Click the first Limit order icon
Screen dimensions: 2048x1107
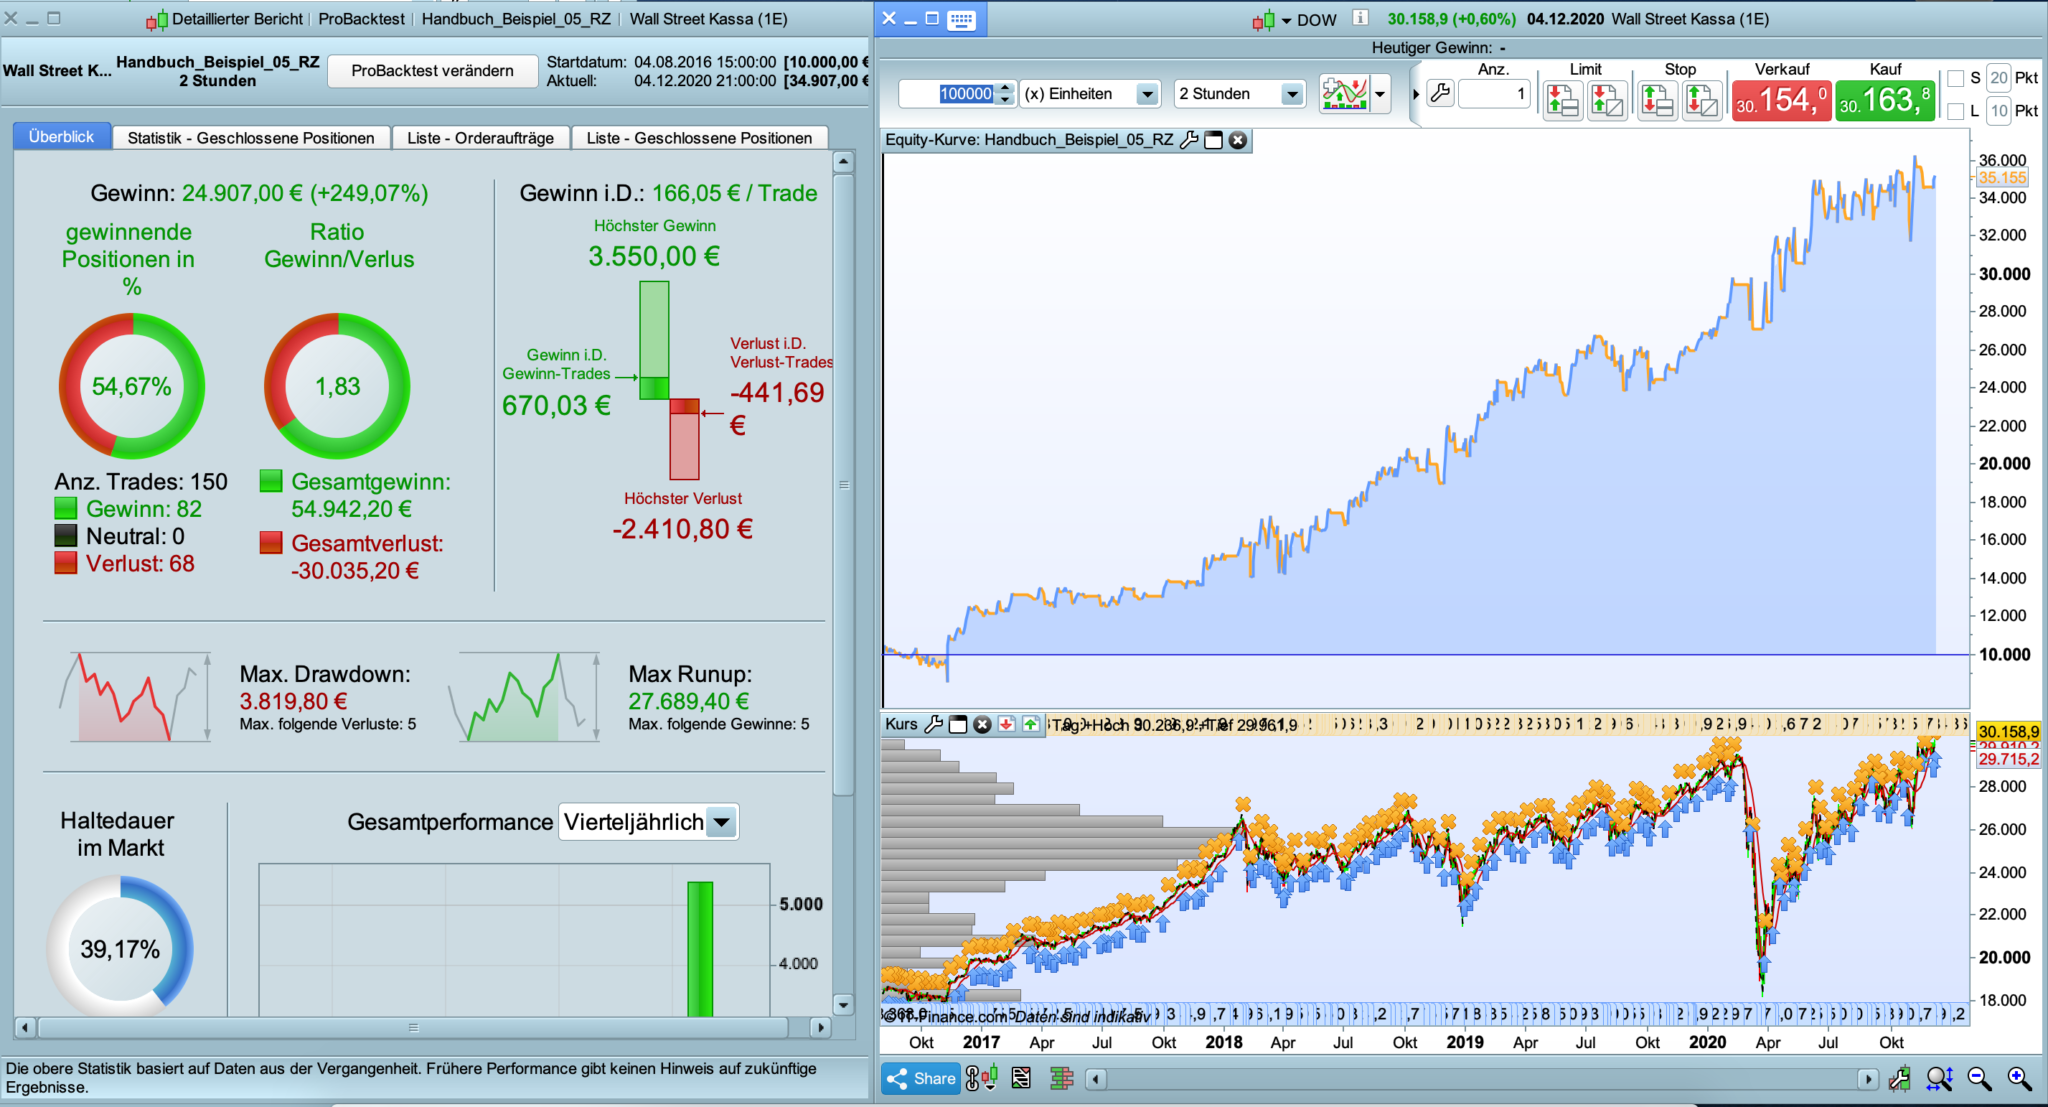point(1562,101)
